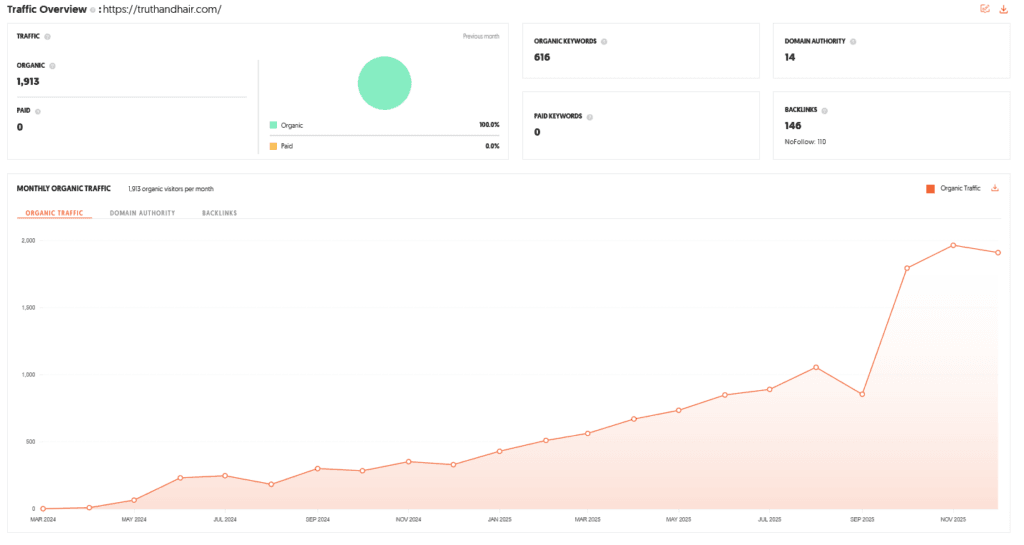Image resolution: width=1024 pixels, height=545 pixels.
Task: Download the monthly organic traffic chart
Action: click(995, 188)
